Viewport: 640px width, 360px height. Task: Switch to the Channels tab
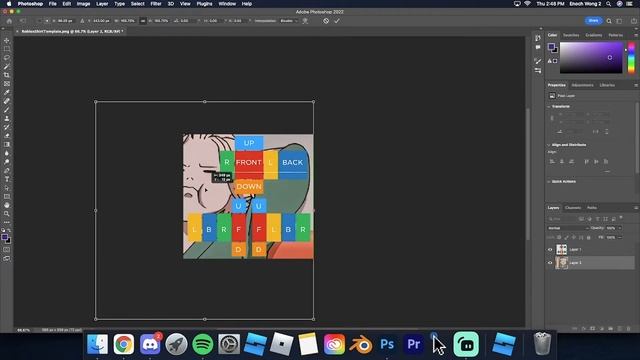573,208
